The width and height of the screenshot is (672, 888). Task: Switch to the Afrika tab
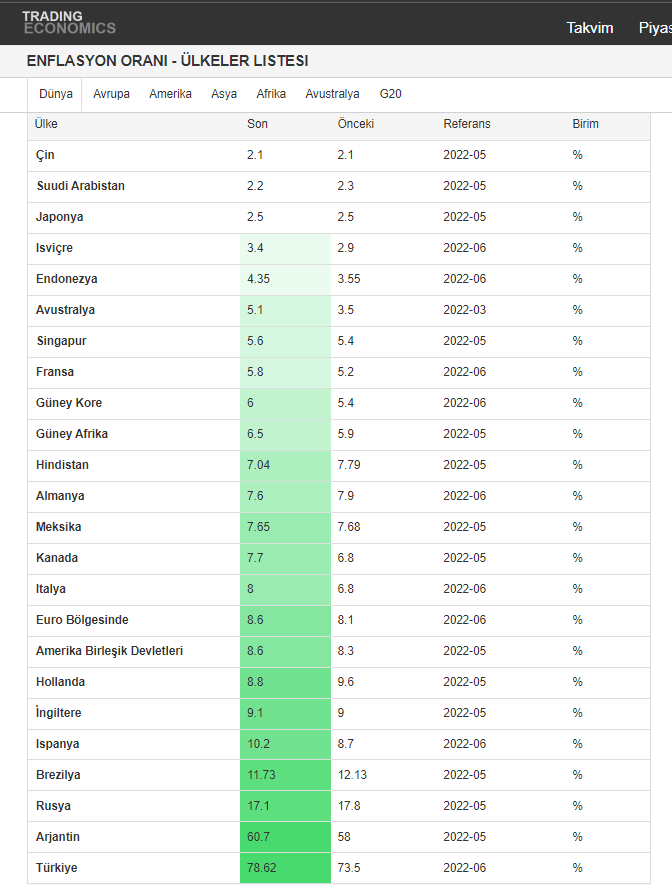tap(271, 94)
